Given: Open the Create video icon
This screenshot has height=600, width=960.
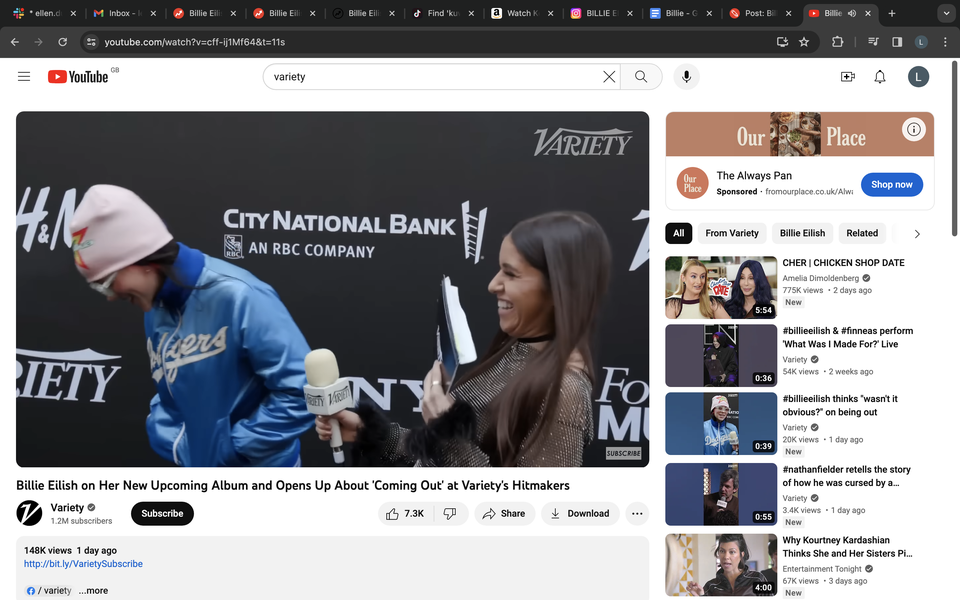Looking at the screenshot, I should (847, 77).
